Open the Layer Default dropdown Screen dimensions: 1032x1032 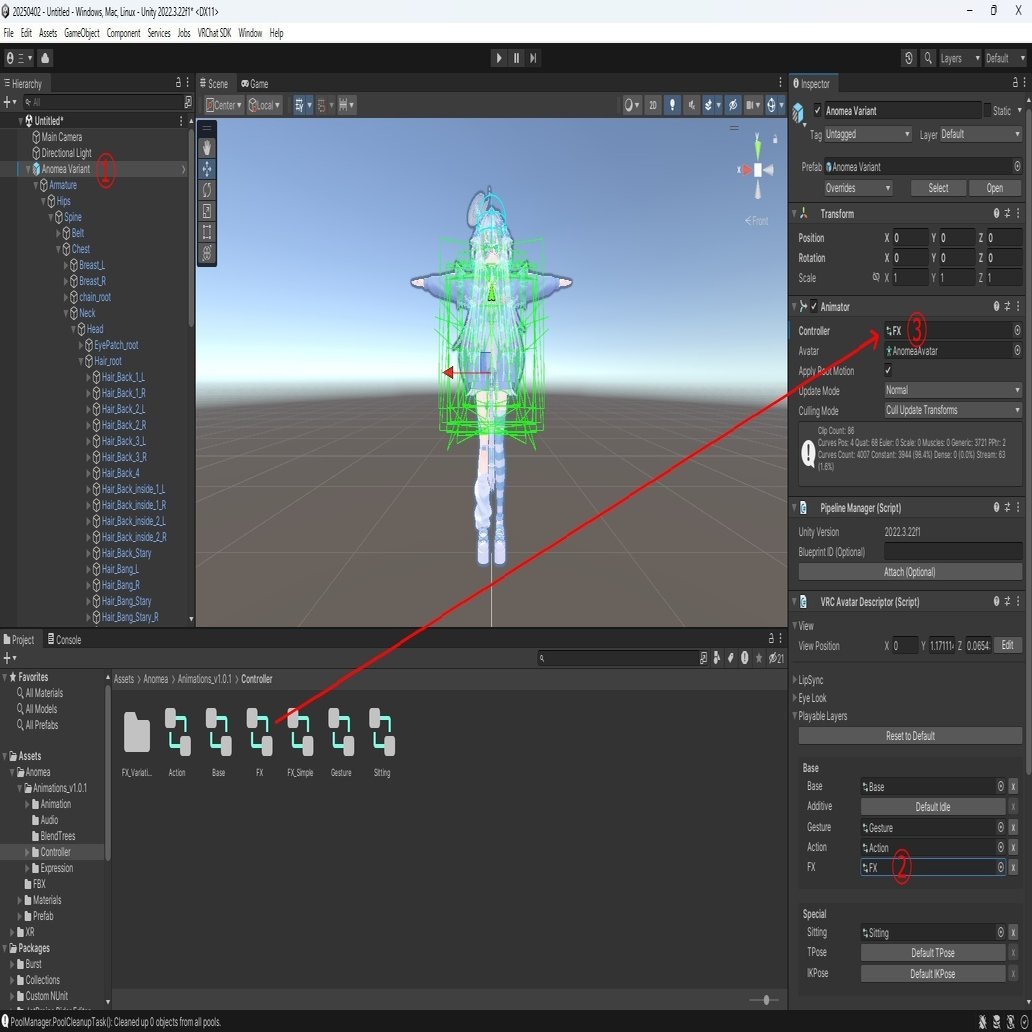(980, 134)
